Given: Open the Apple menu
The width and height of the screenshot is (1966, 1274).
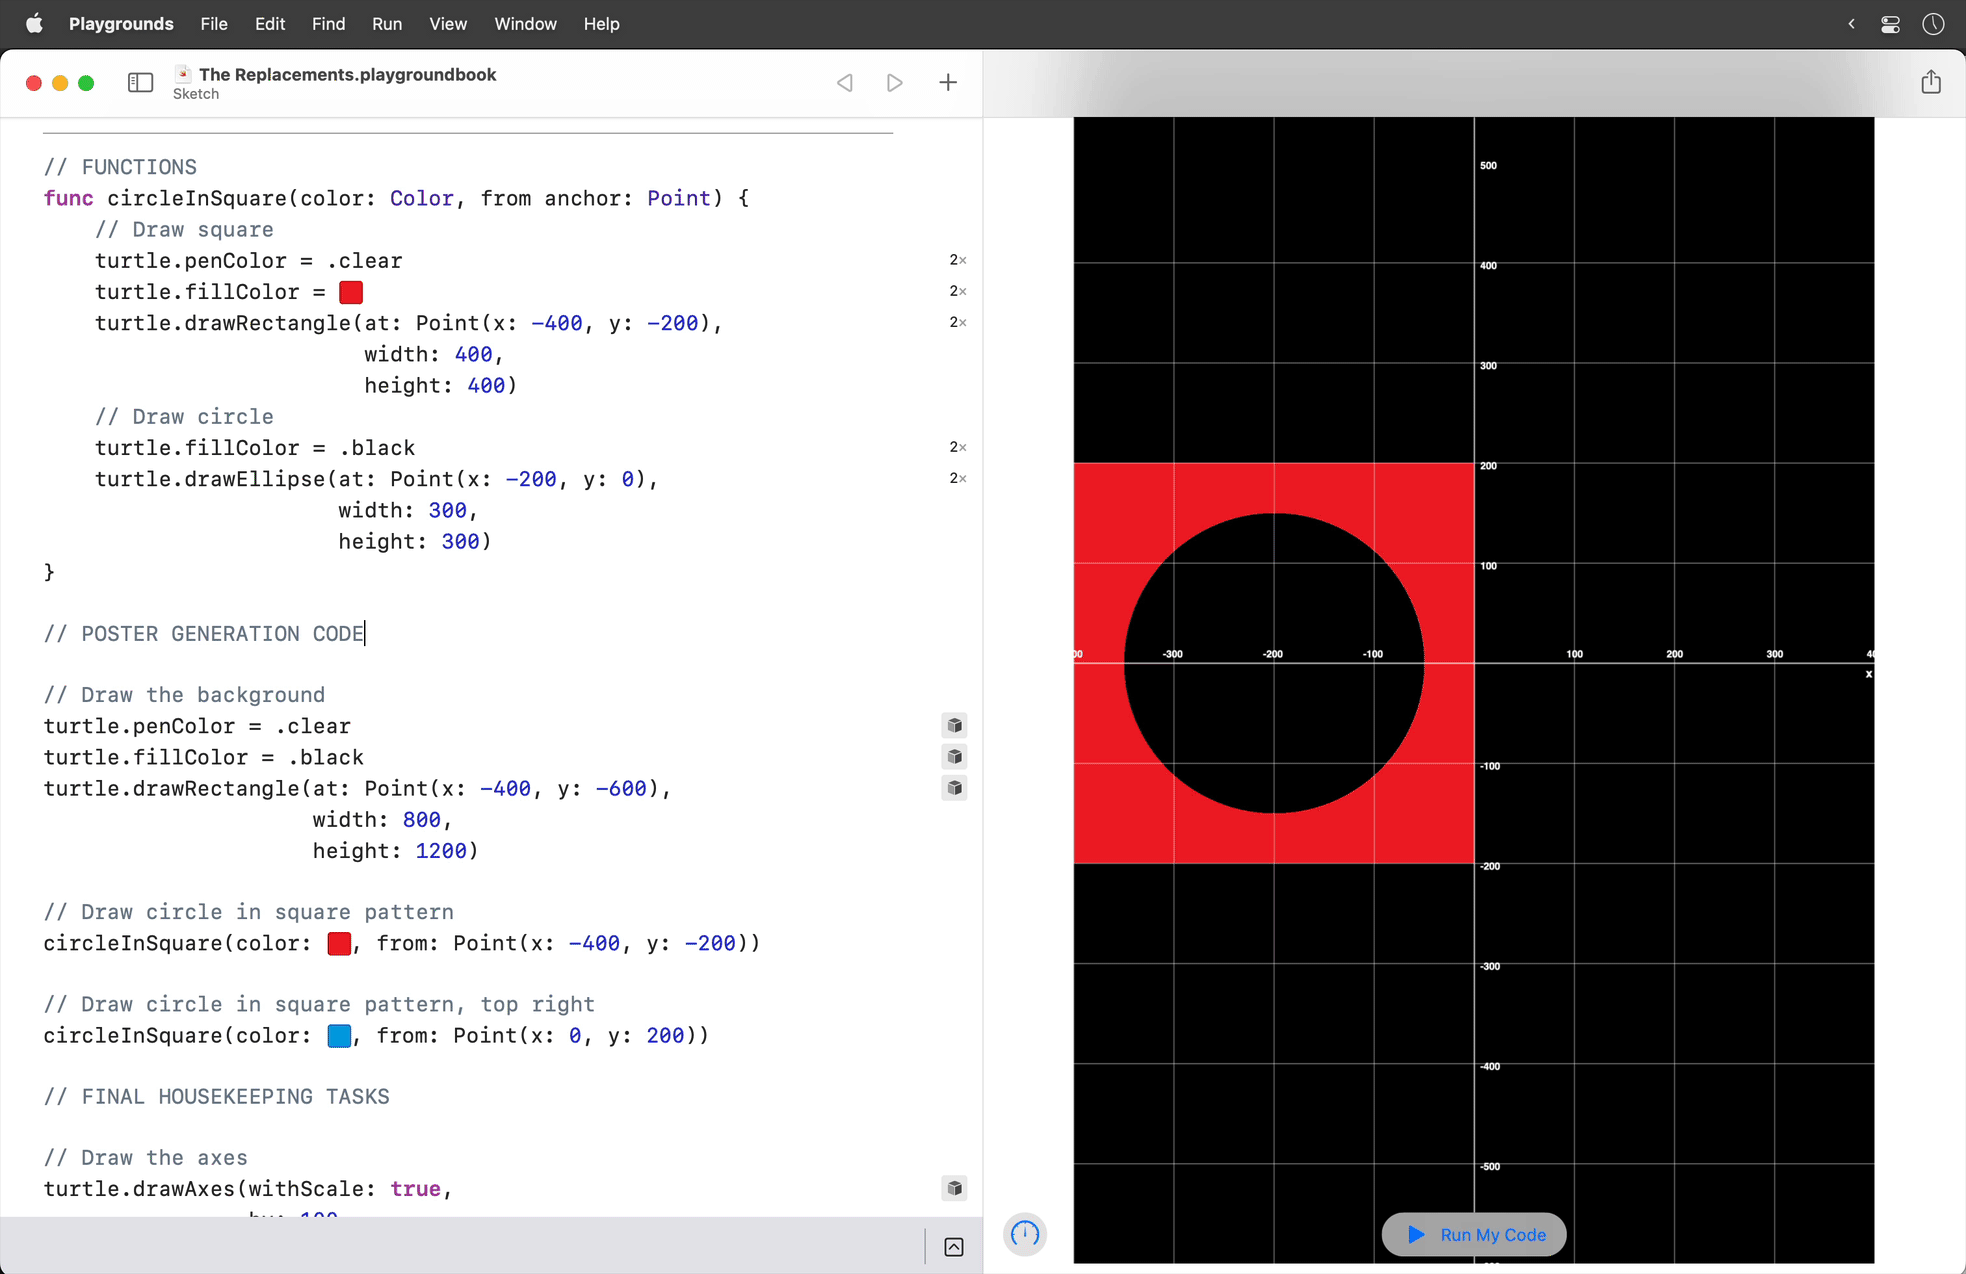Looking at the screenshot, I should (x=35, y=23).
